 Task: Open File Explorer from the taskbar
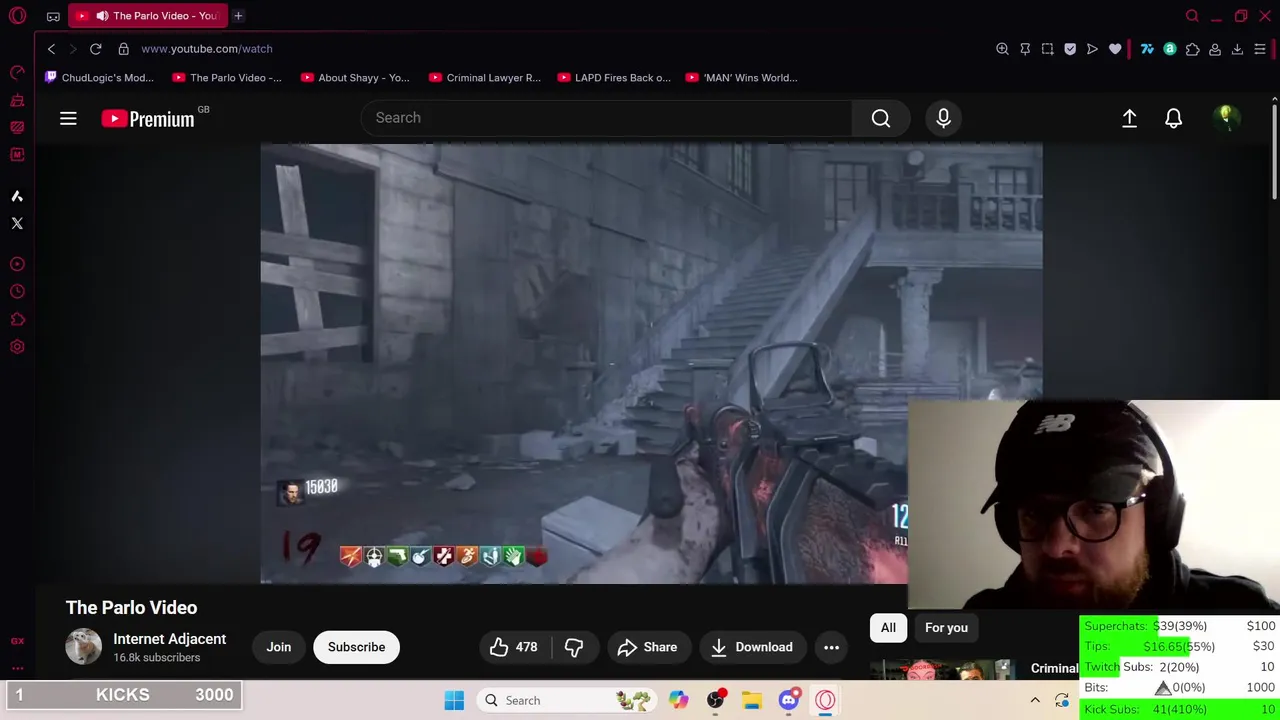(752, 700)
